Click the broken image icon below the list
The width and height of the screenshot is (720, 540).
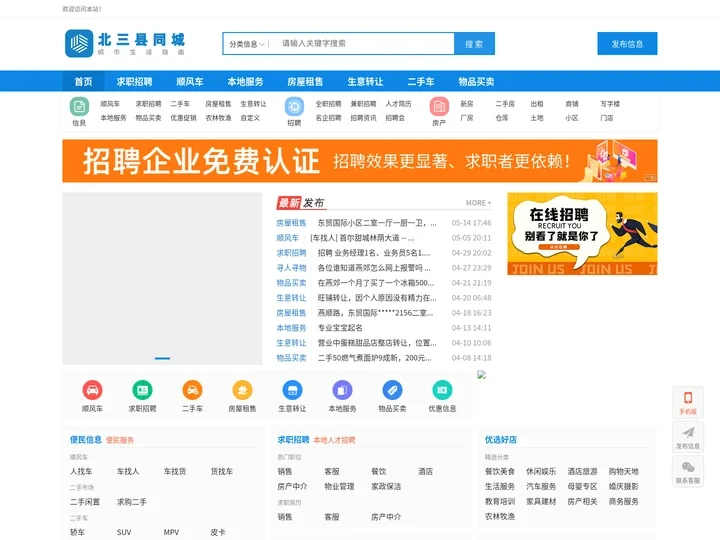click(481, 375)
